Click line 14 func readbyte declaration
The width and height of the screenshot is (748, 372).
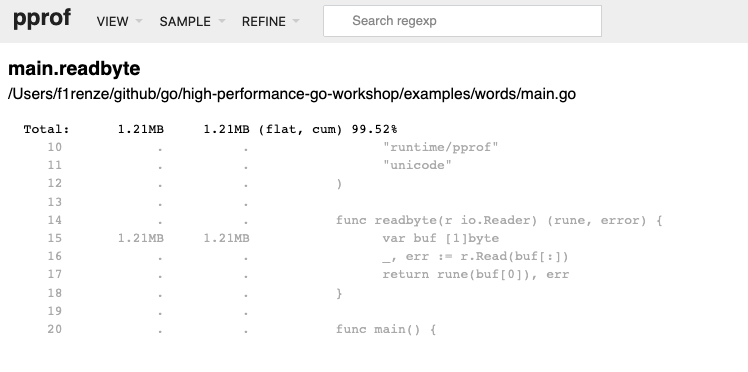[499, 220]
